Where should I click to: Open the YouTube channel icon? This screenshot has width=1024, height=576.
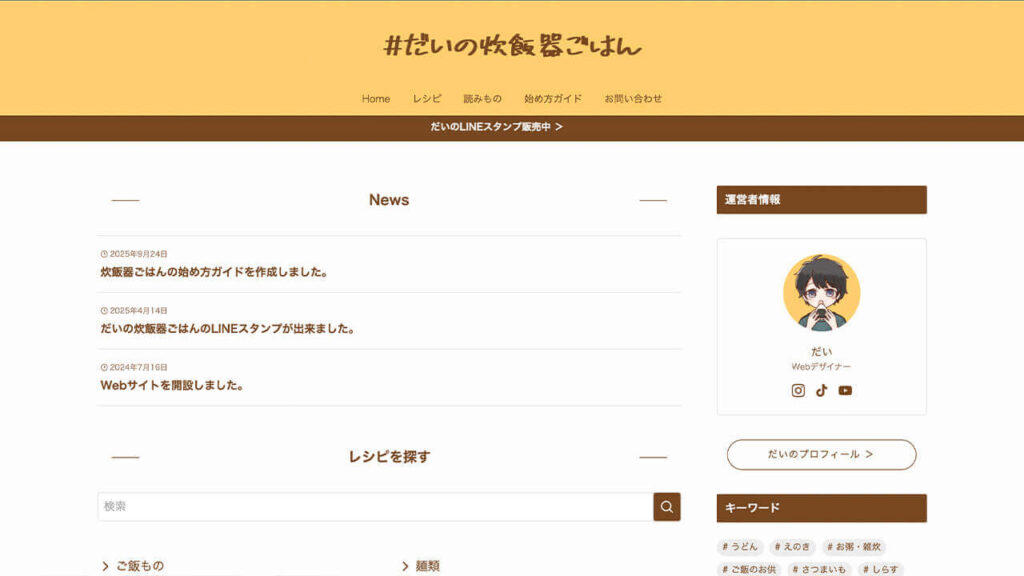845,391
